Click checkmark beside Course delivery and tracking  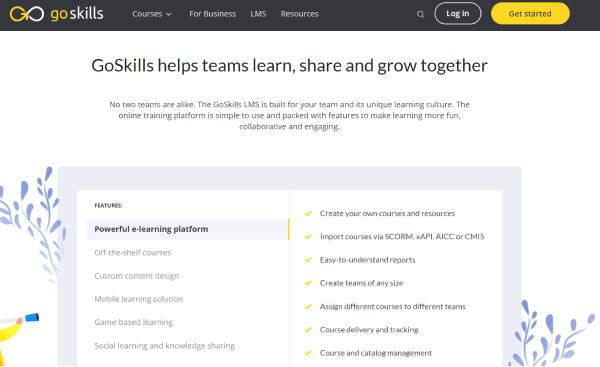[308, 329]
